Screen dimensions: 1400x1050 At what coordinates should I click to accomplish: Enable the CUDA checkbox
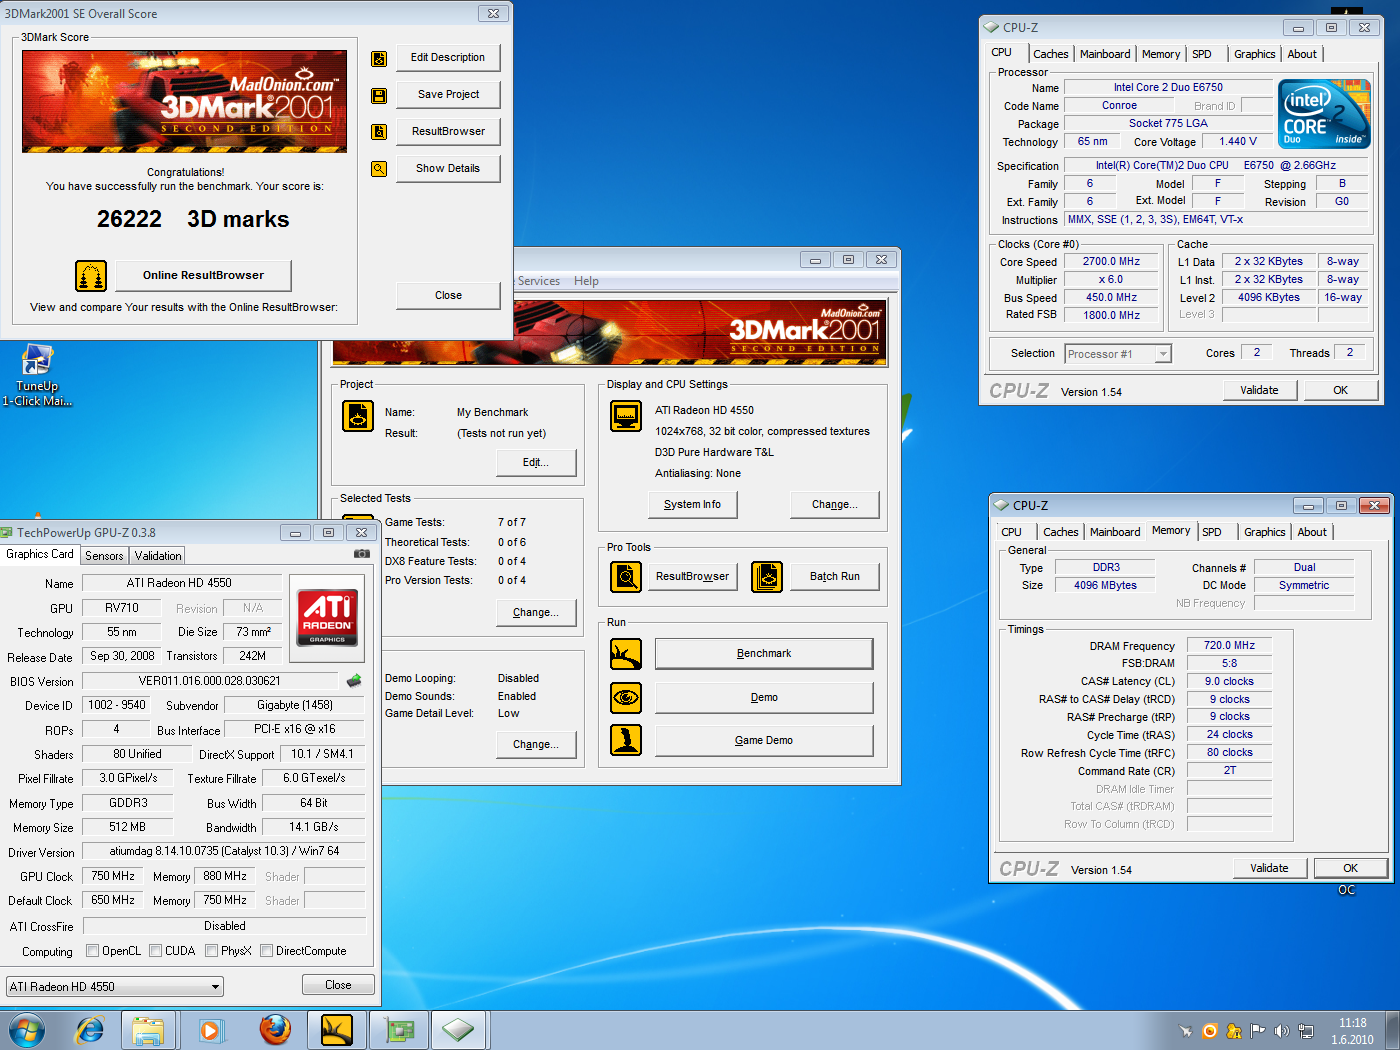point(155,951)
